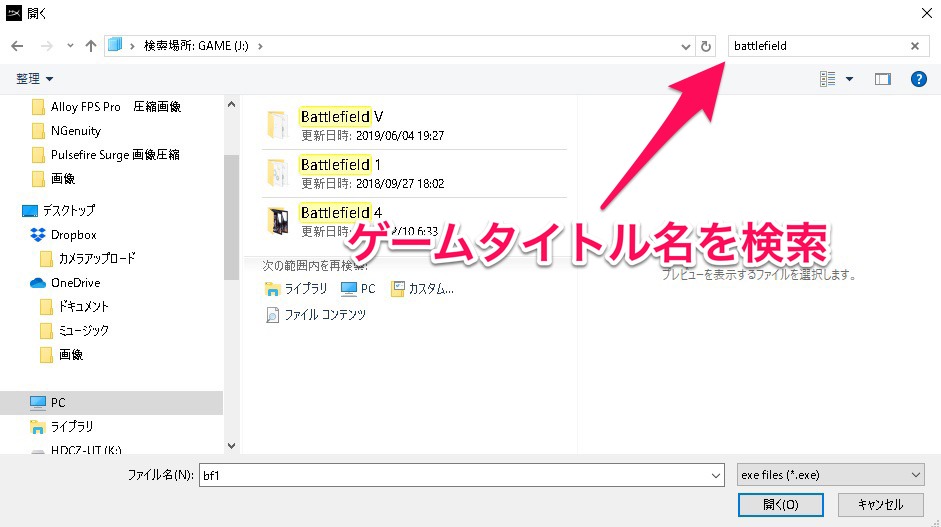Click the sidebar scroll up arrow

232,104
